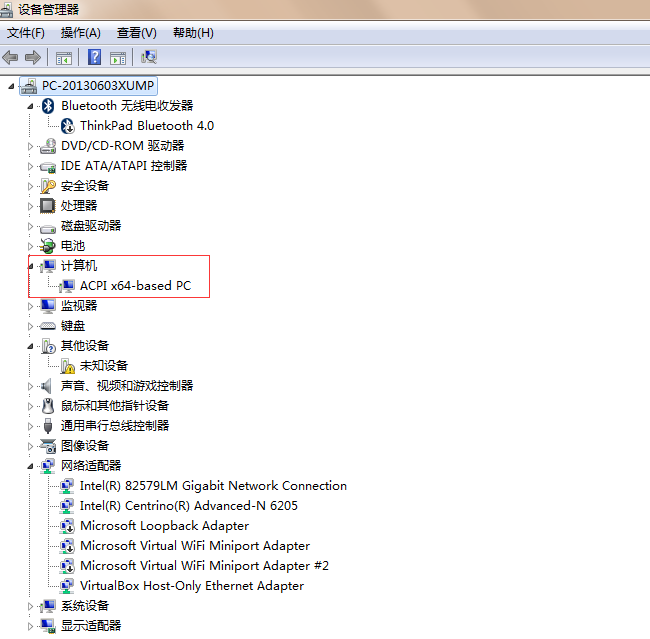Viewport: 650px width, 639px height.
Task: Select the 鼠标和其他指针设备 category label
Action: (115, 406)
